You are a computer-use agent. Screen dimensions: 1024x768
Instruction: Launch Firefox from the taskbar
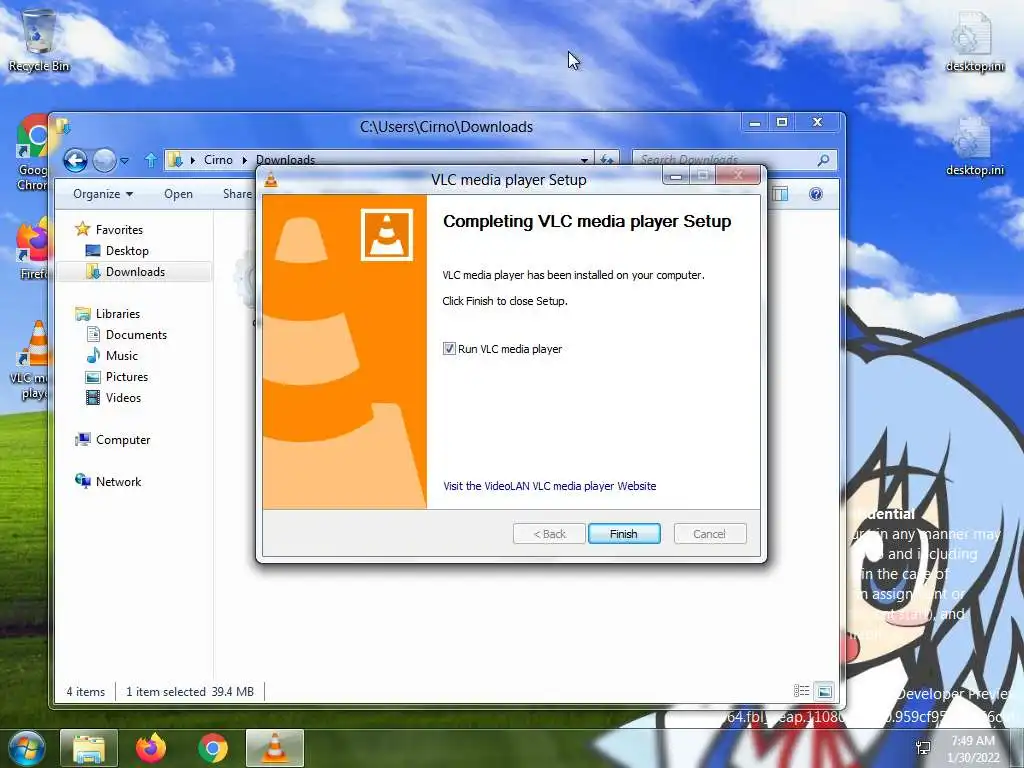[x=151, y=748]
